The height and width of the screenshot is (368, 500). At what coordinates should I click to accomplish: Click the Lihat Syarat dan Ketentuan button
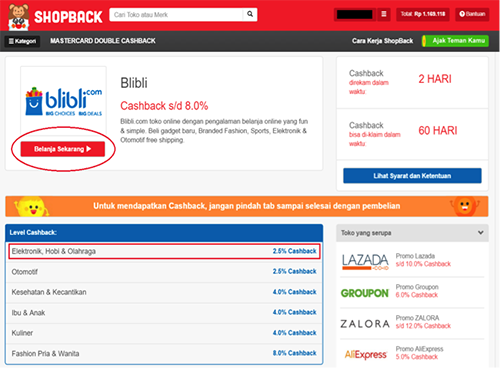tap(412, 176)
